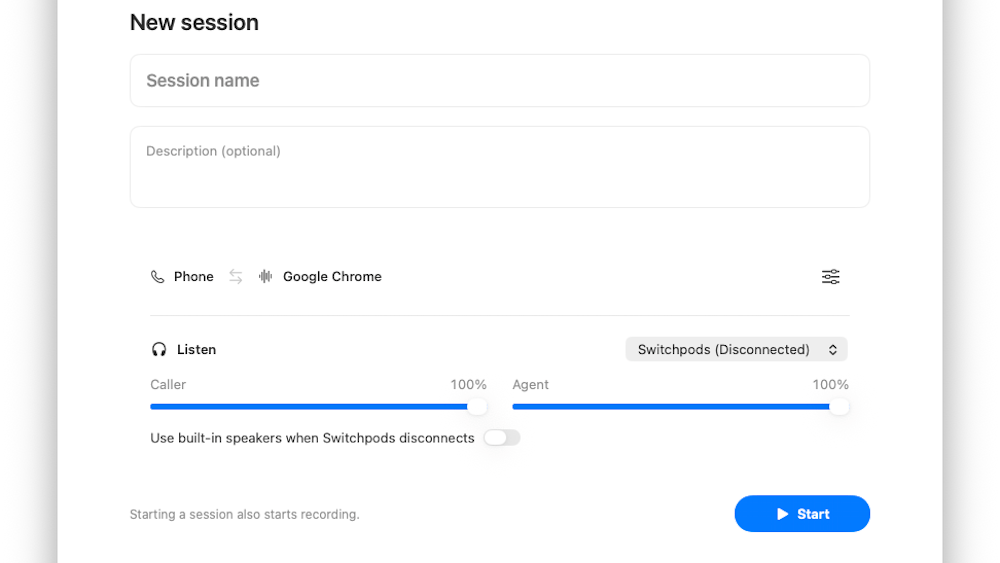Click the Google Chrome waveform icon
This screenshot has width=1000, height=563.
coord(265,276)
